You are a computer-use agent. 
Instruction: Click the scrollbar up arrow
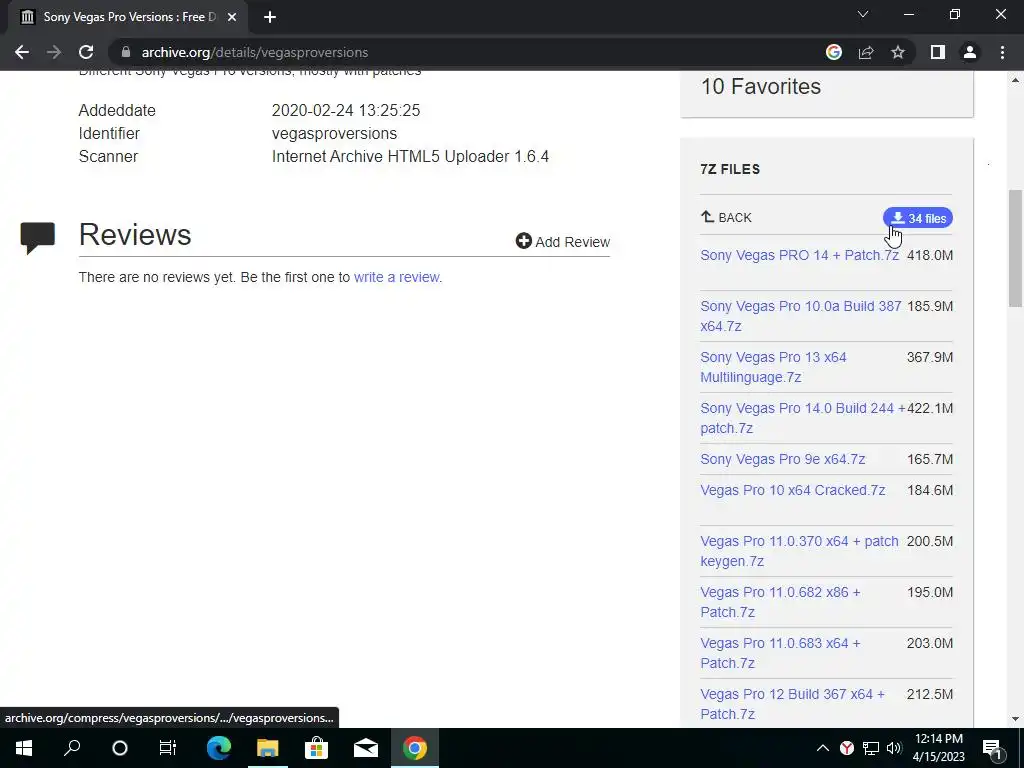[x=1015, y=80]
